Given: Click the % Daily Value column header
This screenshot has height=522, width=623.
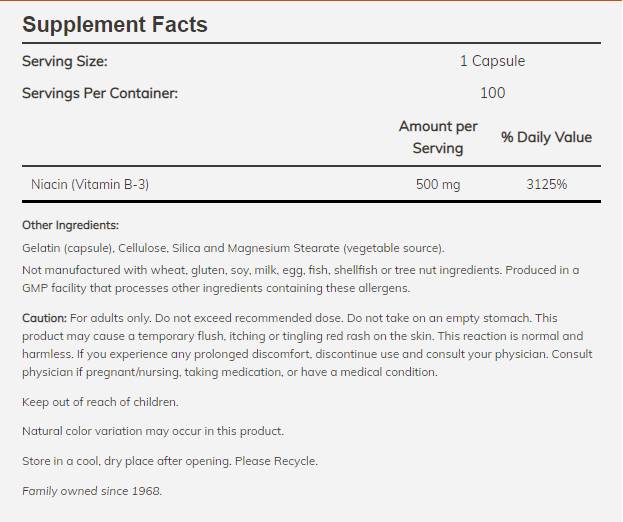Looking at the screenshot, I should [x=546, y=137].
